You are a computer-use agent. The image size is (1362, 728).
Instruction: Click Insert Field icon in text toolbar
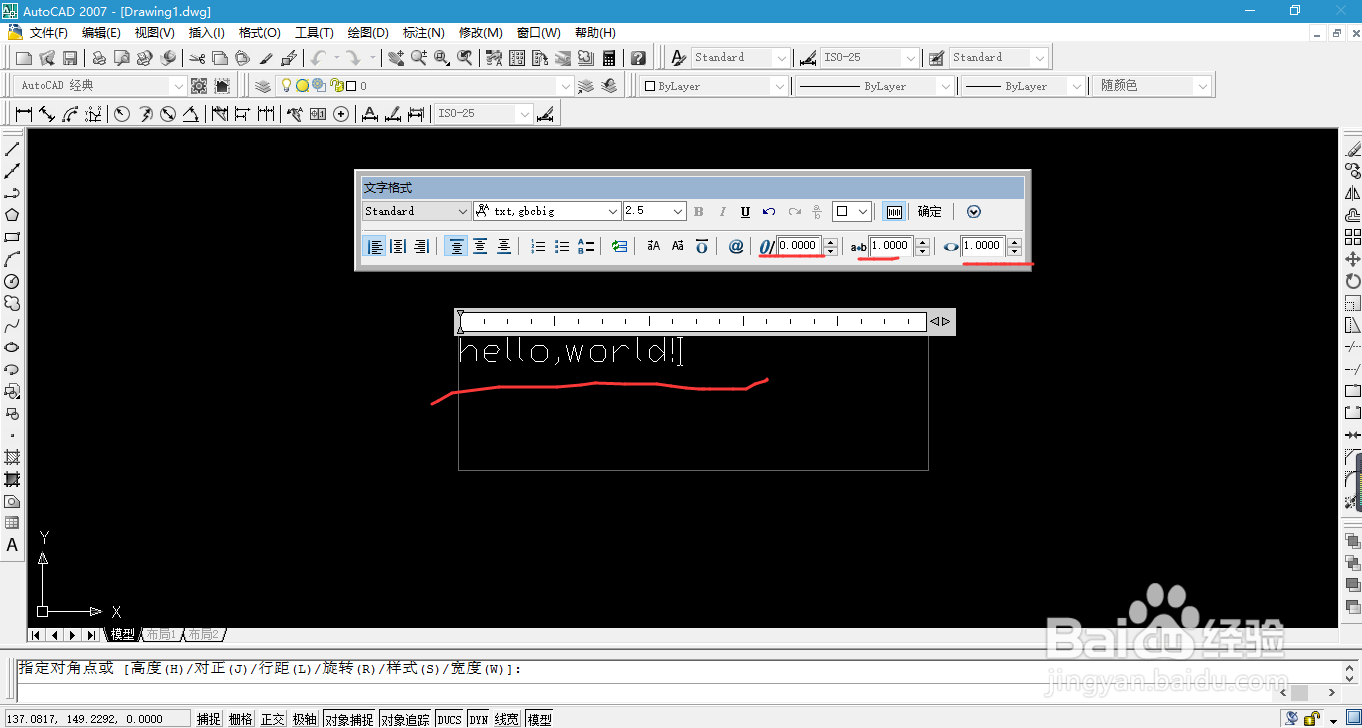tap(620, 246)
